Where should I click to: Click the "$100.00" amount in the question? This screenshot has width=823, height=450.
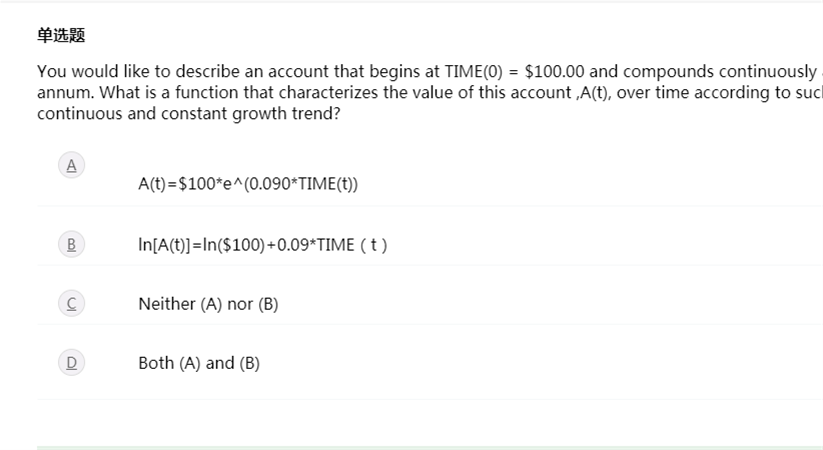tap(554, 71)
